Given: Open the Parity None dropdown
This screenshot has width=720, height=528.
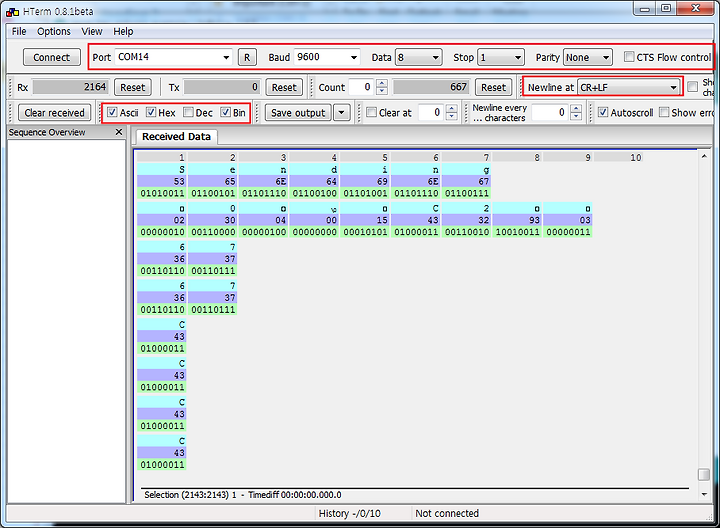Looking at the screenshot, I should pyautogui.click(x=588, y=57).
